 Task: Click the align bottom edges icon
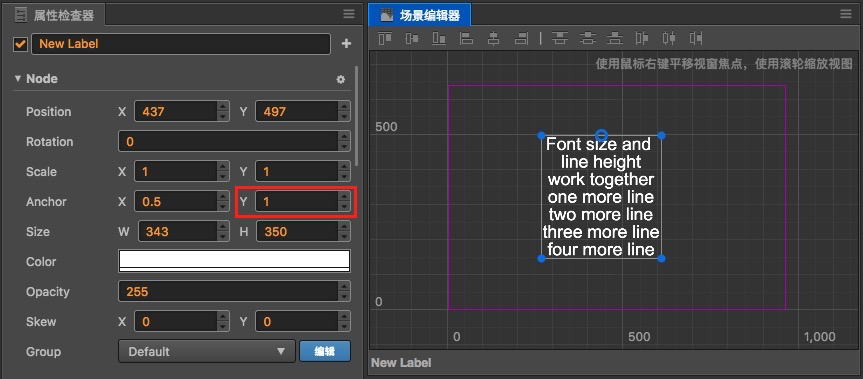(439, 38)
